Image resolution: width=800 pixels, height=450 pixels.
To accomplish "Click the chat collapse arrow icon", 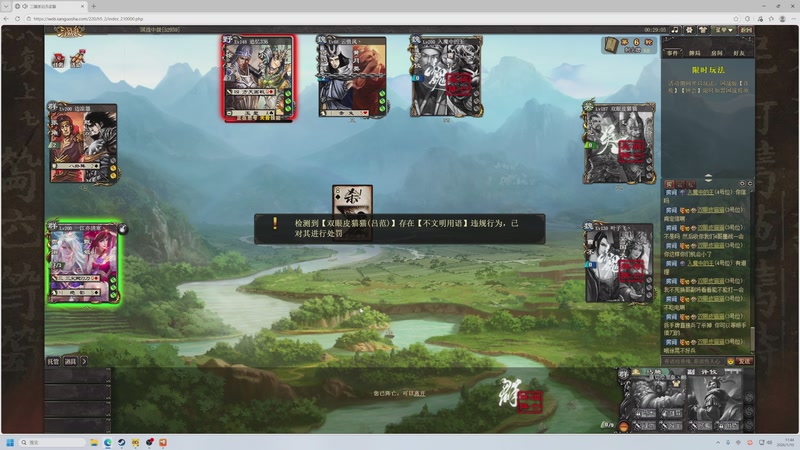I will click(749, 183).
